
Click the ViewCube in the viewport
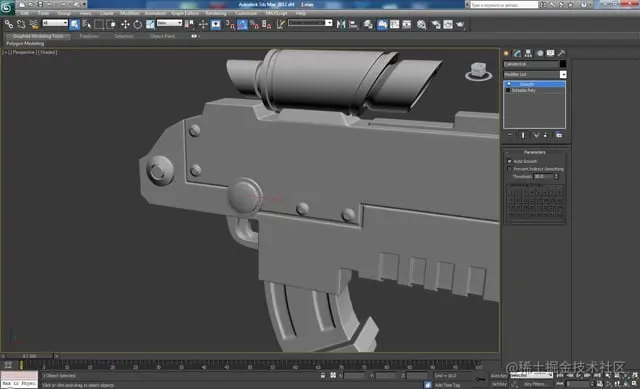[x=478, y=71]
